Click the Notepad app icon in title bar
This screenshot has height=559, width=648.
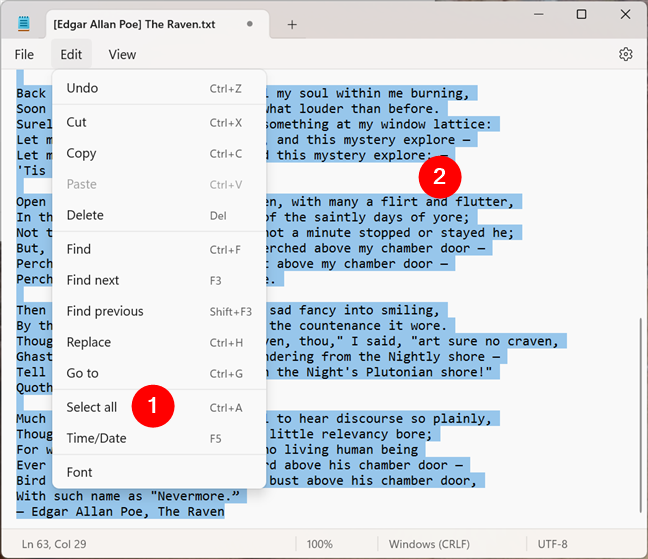pos(24,24)
